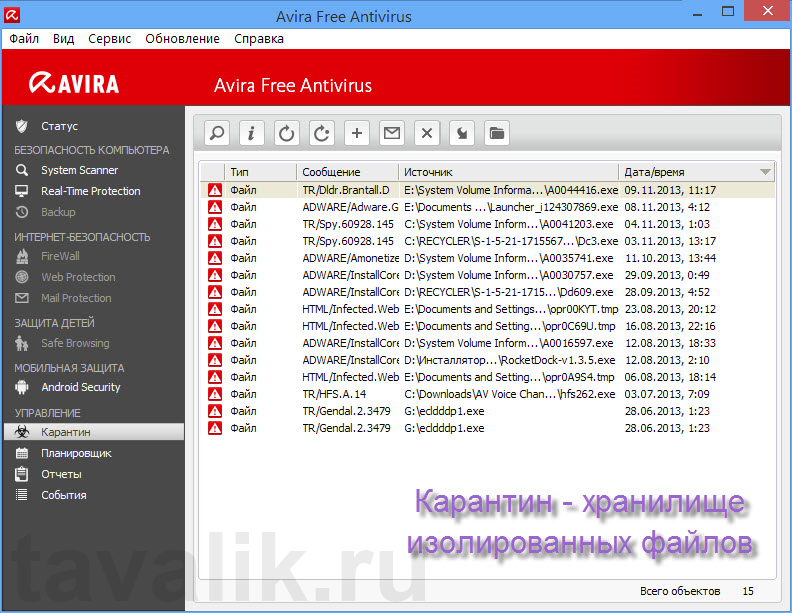Sort by Тип column header
792x613 pixels.
coord(261,172)
